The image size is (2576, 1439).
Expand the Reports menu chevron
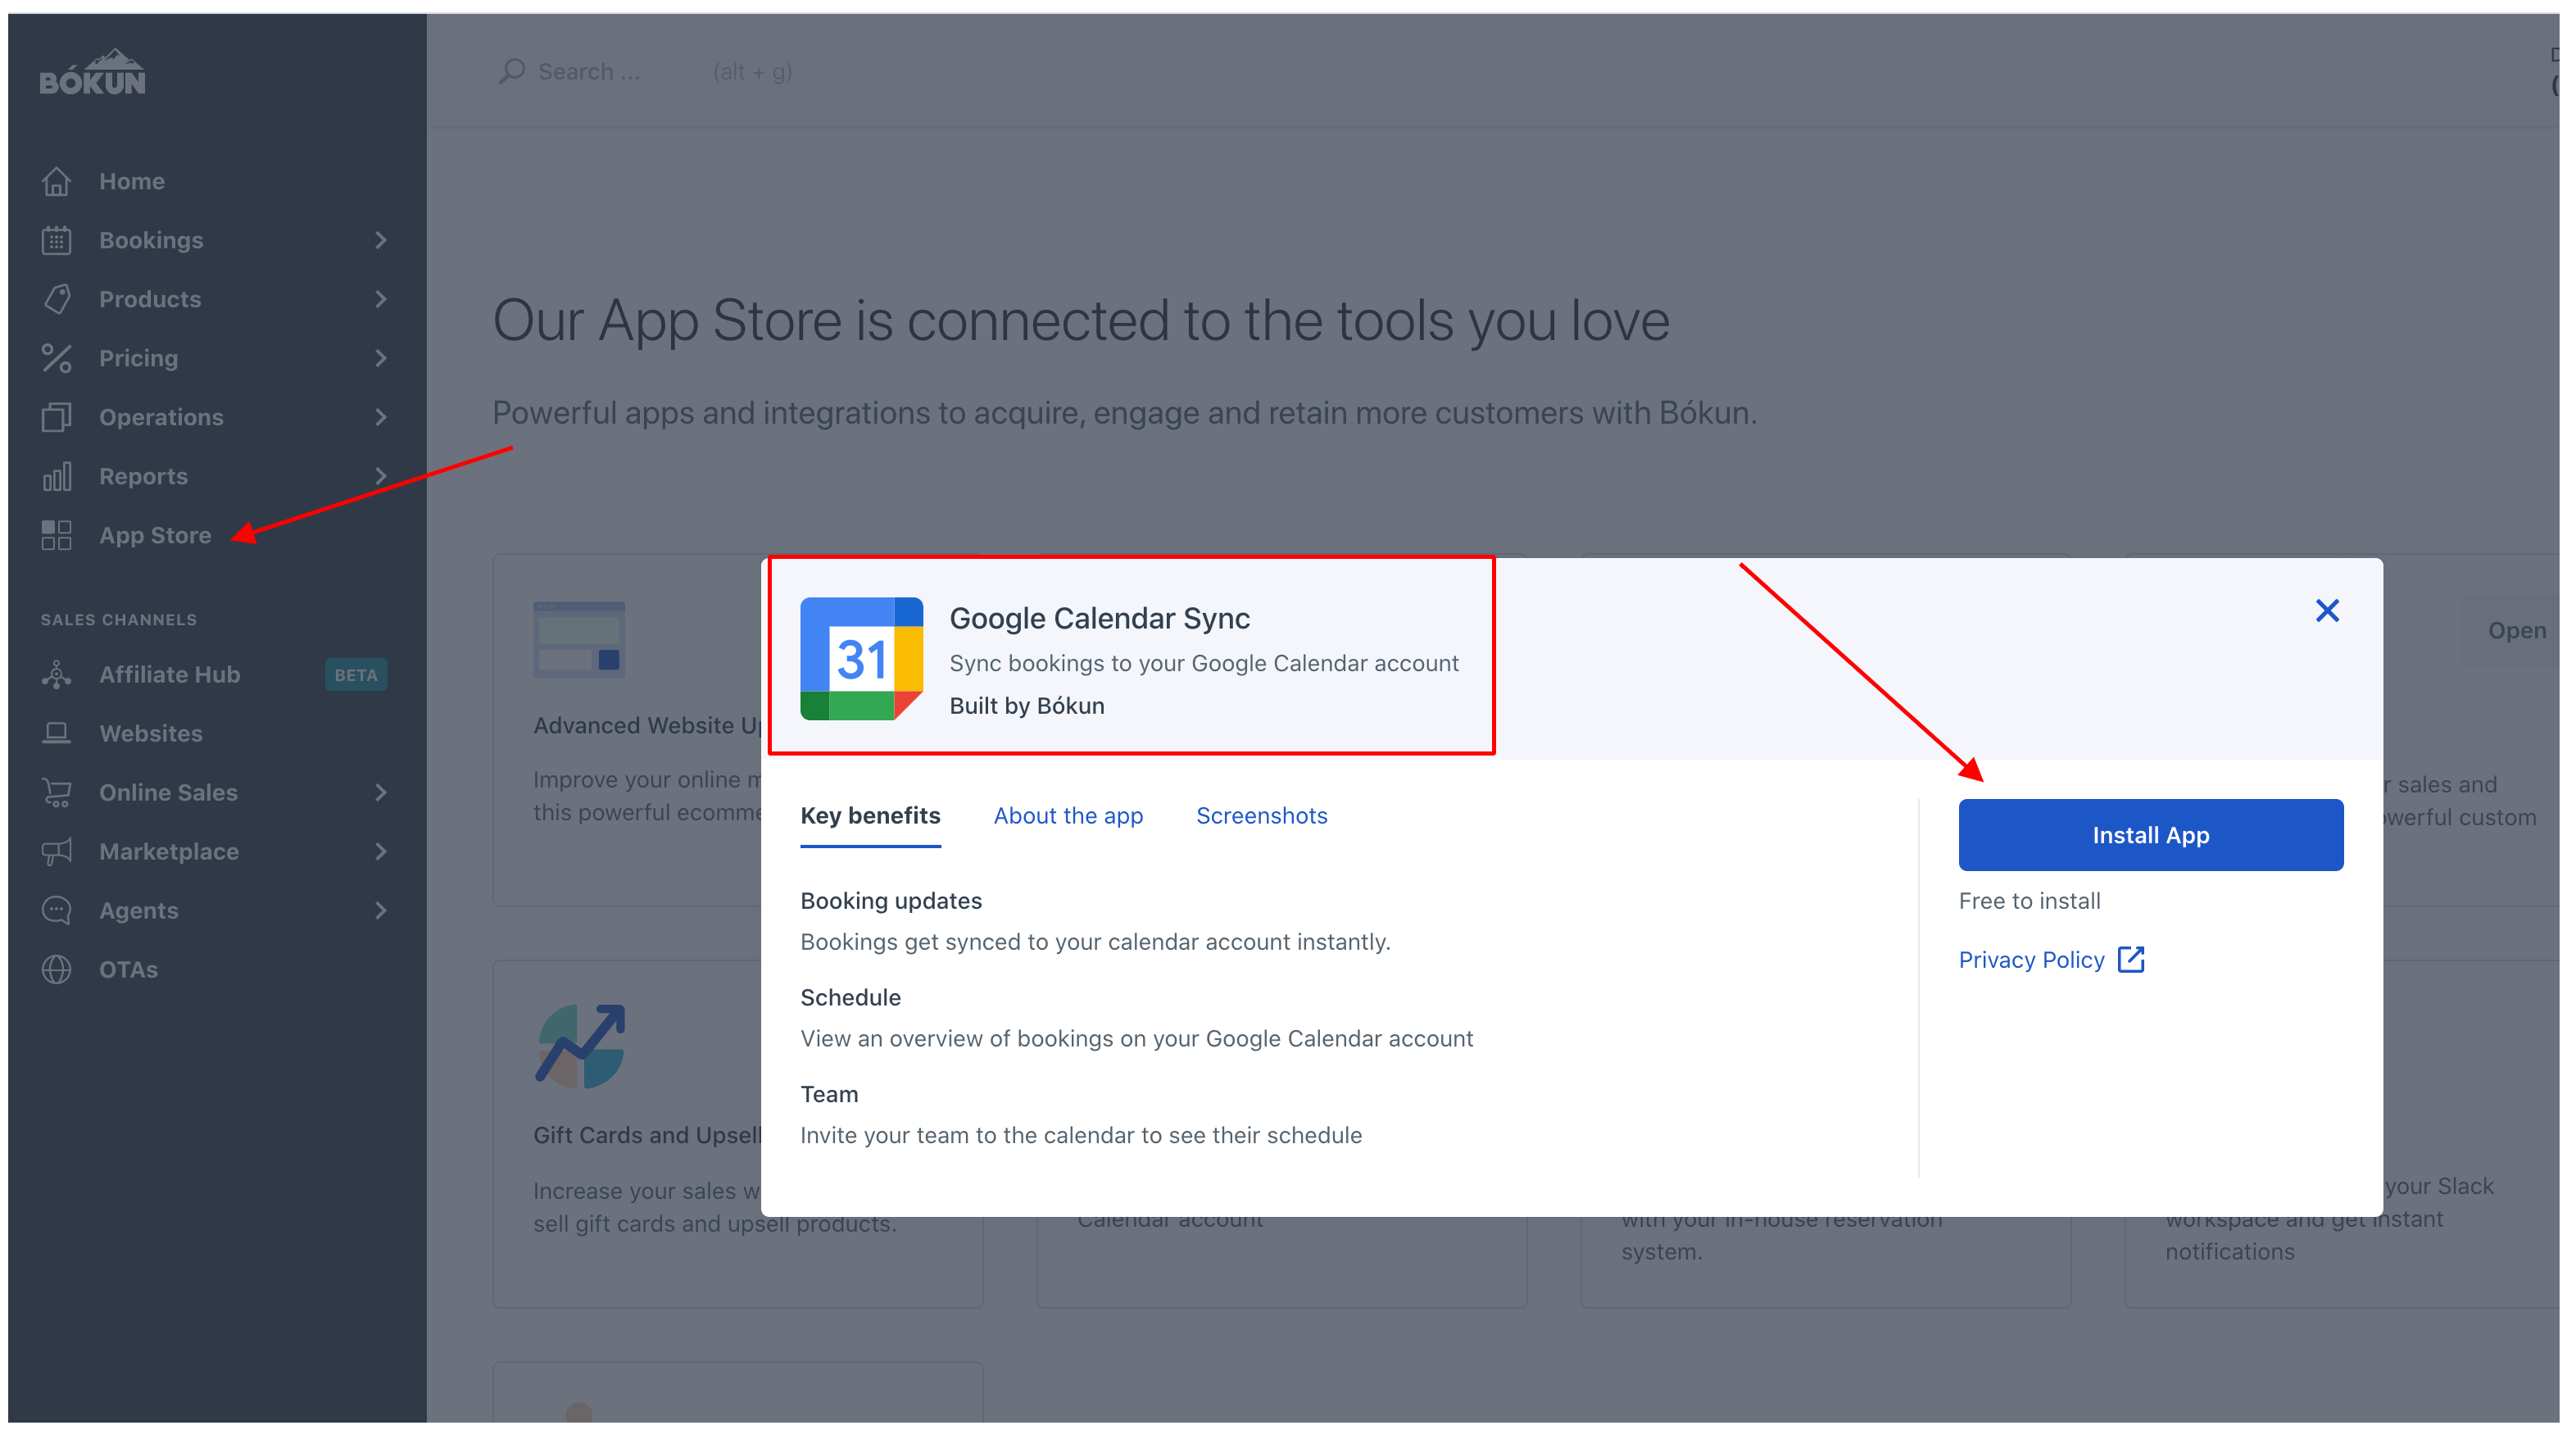click(x=380, y=476)
